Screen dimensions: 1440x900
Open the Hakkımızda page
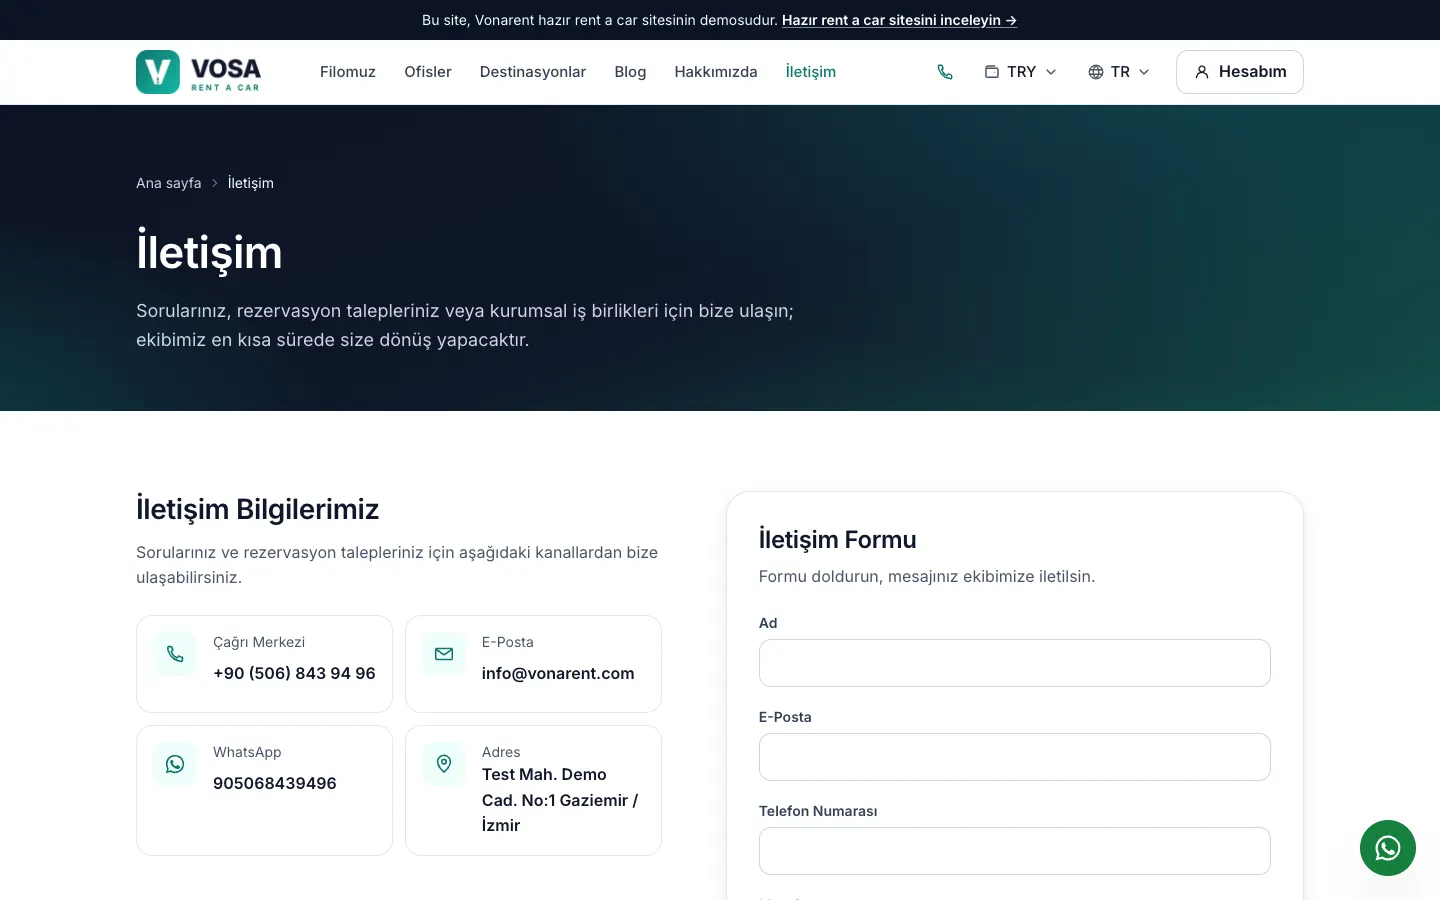tap(716, 72)
